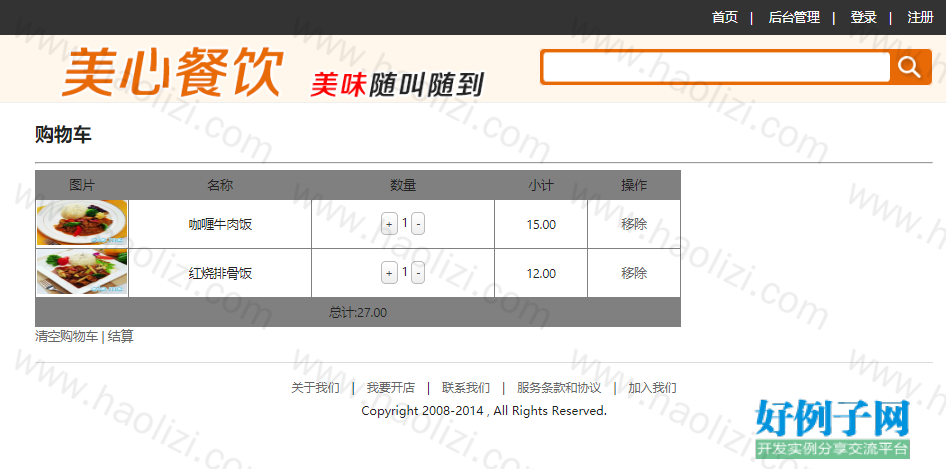Click the 购物车 page heading

[x=63, y=135]
